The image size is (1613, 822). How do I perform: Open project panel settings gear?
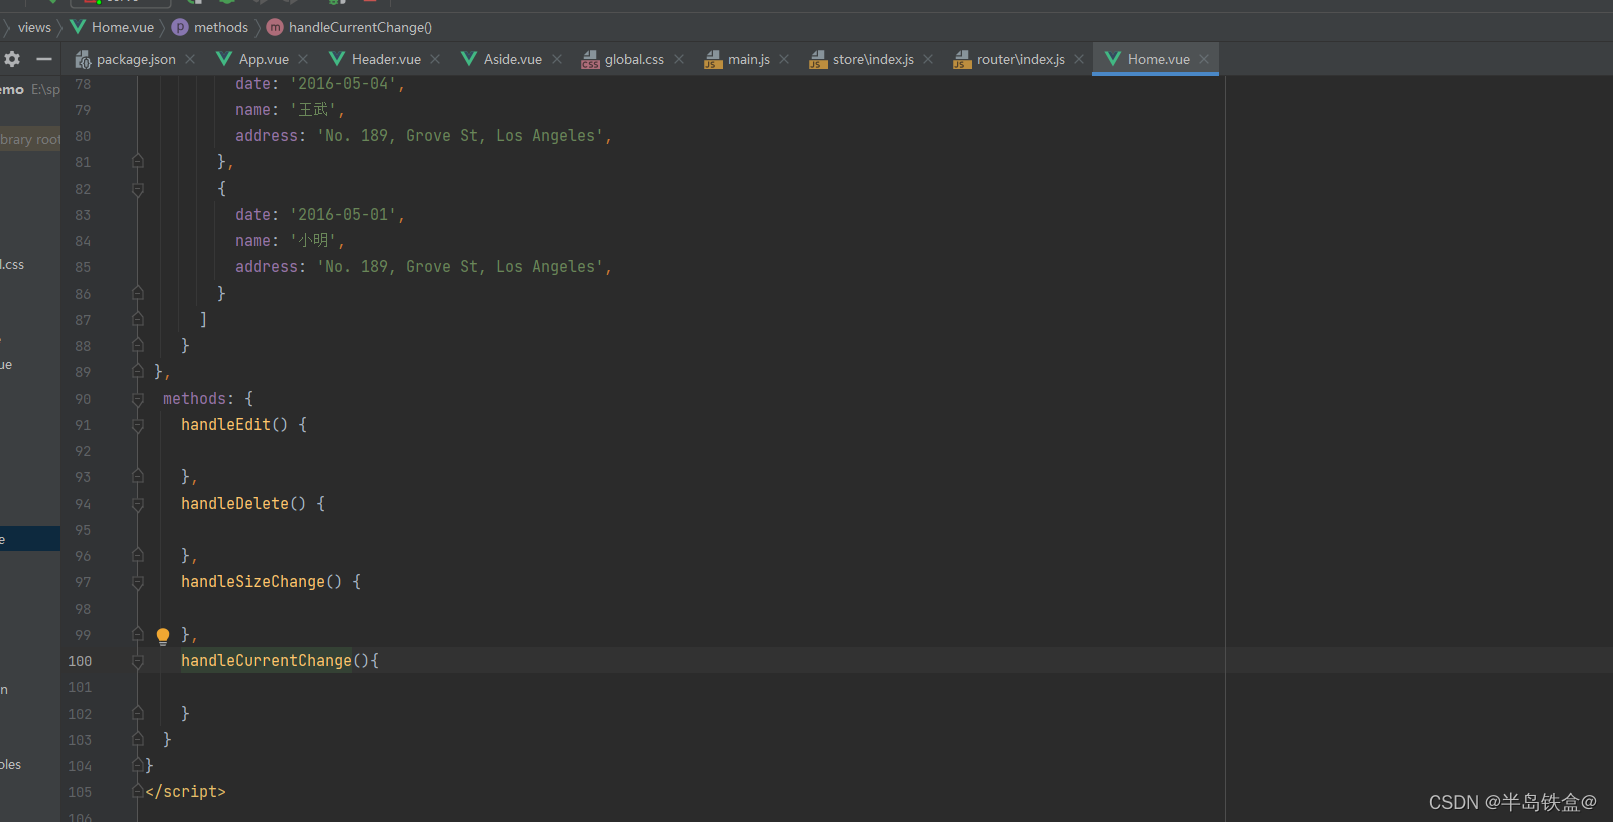[x=12, y=59]
